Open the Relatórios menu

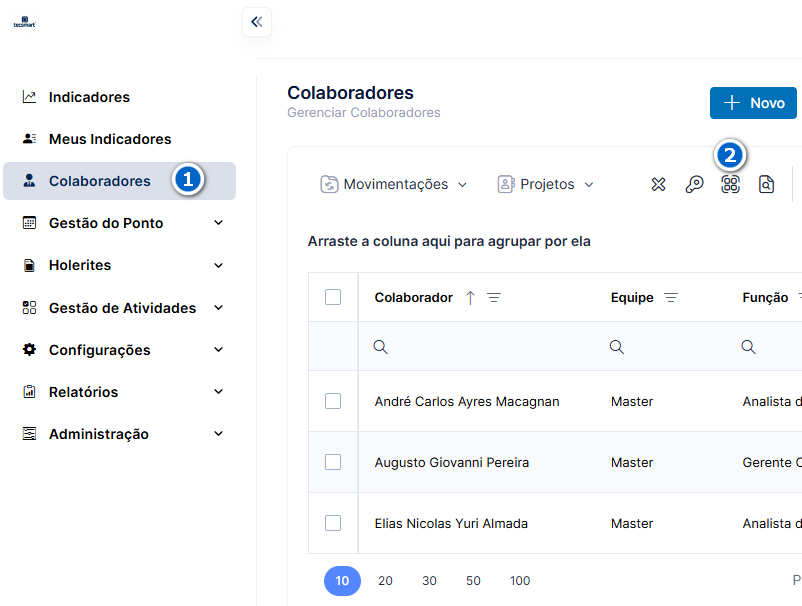click(x=119, y=392)
